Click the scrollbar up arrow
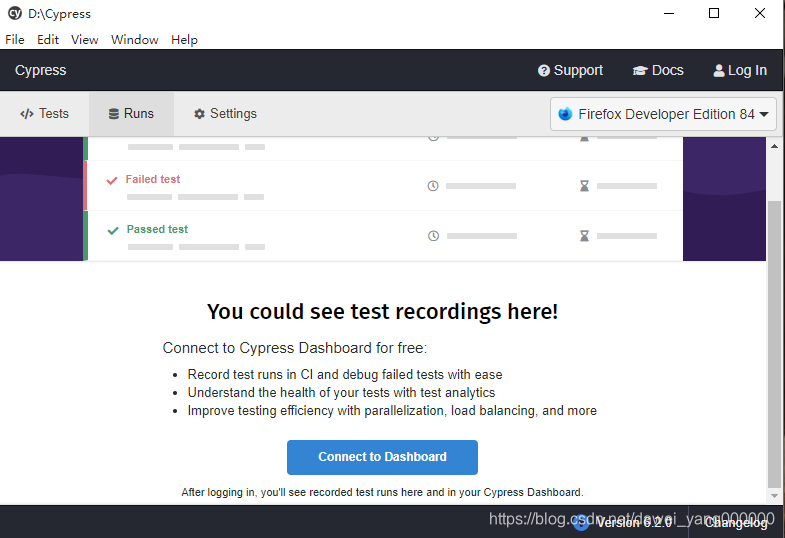The width and height of the screenshot is (785, 538). point(774,146)
